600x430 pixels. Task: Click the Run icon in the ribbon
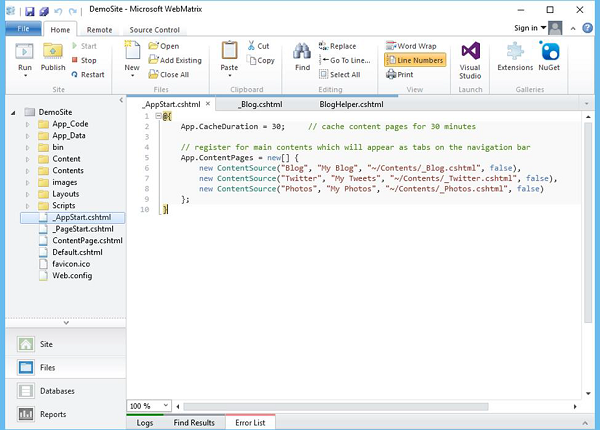click(25, 51)
